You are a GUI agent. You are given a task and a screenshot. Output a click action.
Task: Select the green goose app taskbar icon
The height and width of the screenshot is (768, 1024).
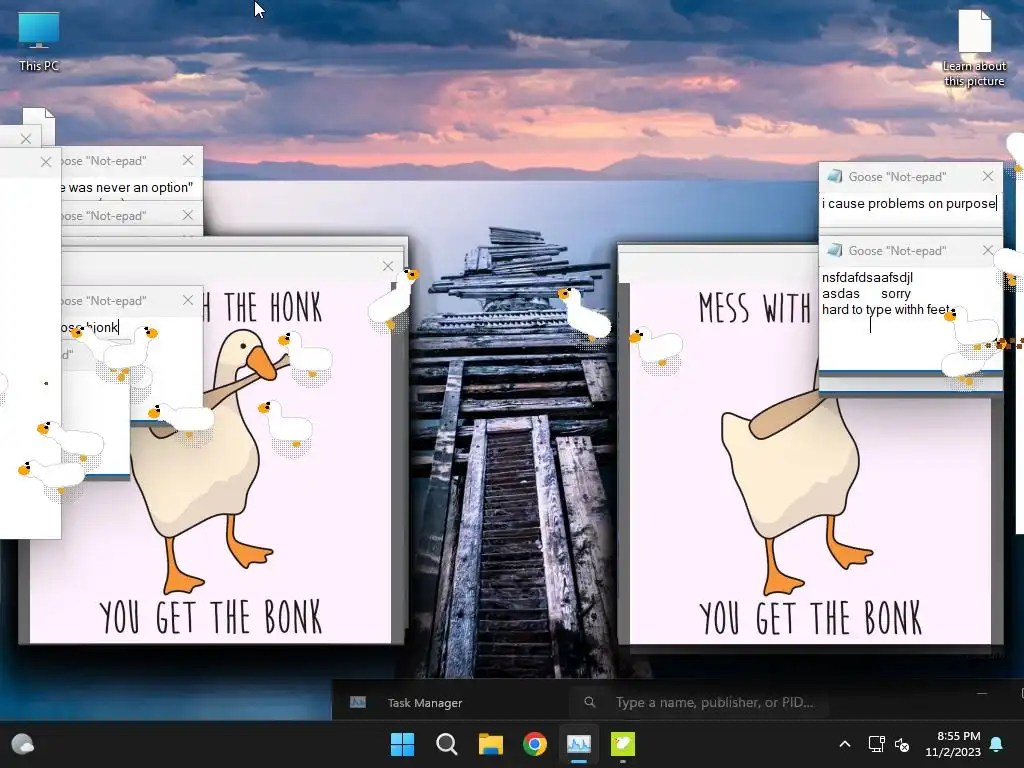click(623, 744)
